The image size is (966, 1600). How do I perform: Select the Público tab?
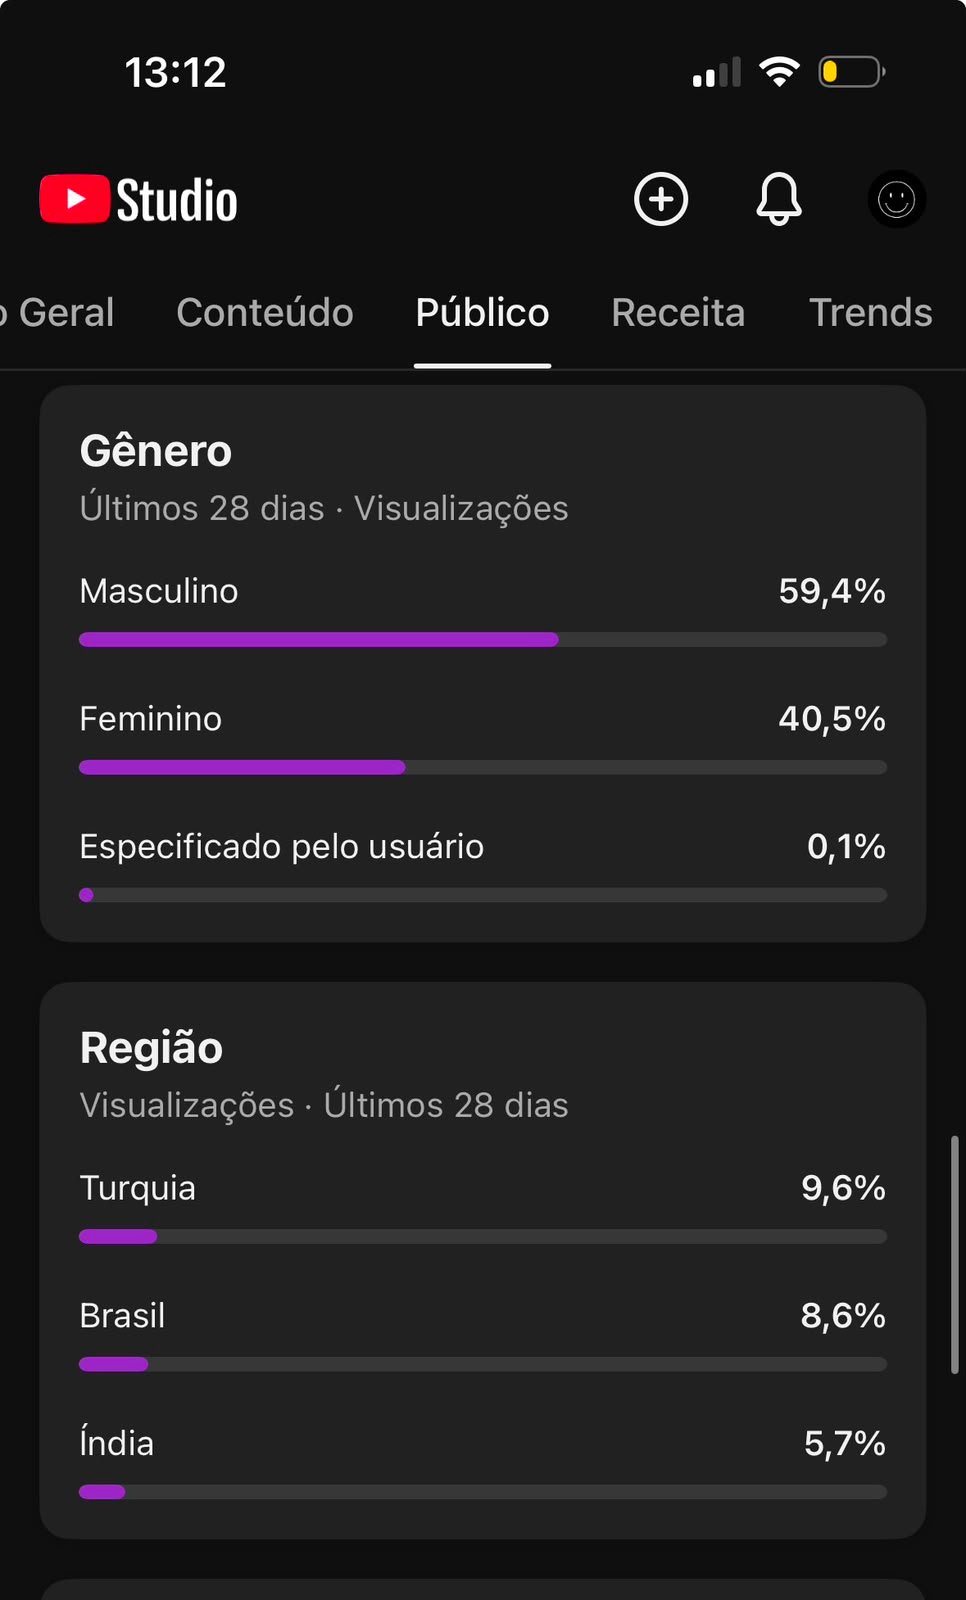click(482, 312)
